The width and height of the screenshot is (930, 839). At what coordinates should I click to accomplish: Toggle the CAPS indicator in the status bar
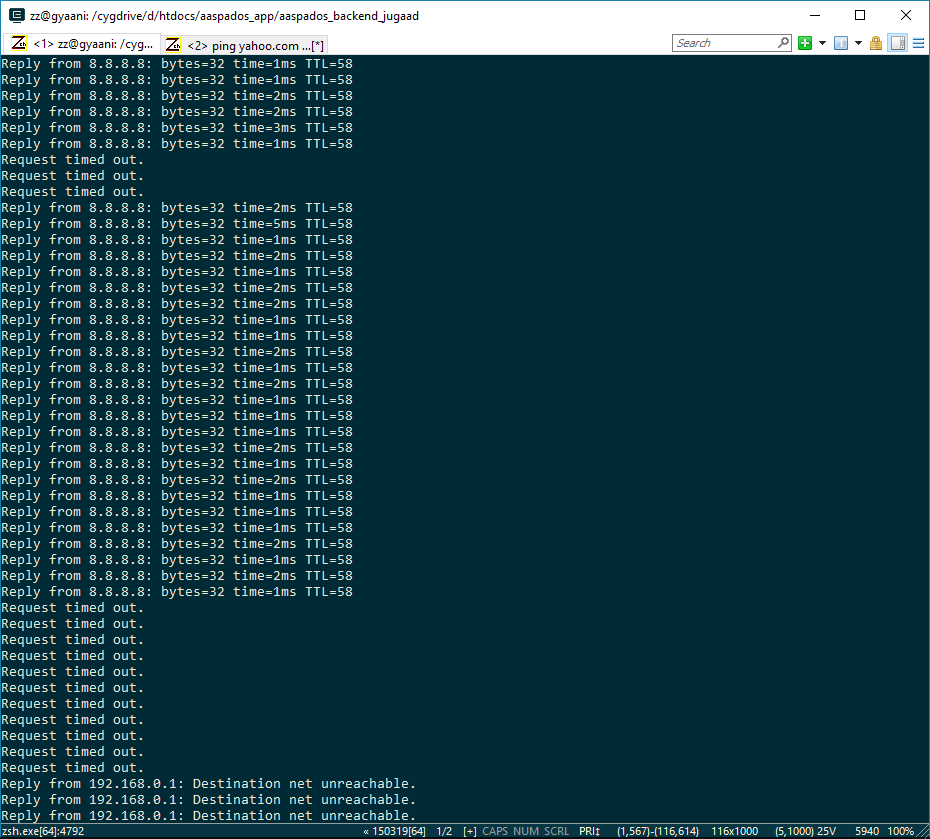(495, 831)
